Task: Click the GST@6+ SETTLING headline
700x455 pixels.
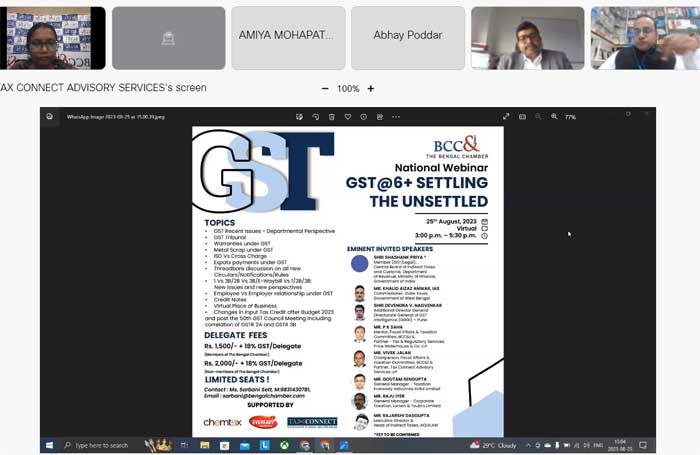Action: (x=417, y=183)
